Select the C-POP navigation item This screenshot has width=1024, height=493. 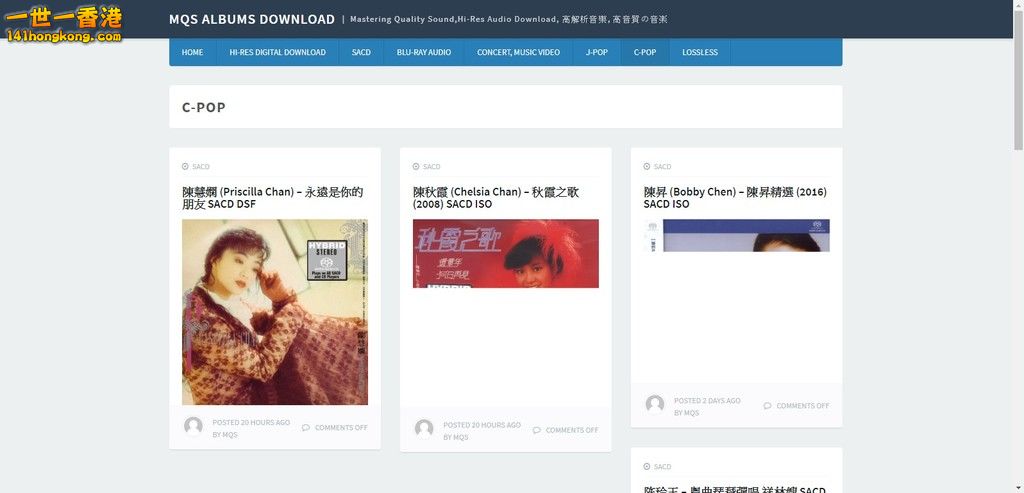(x=645, y=52)
